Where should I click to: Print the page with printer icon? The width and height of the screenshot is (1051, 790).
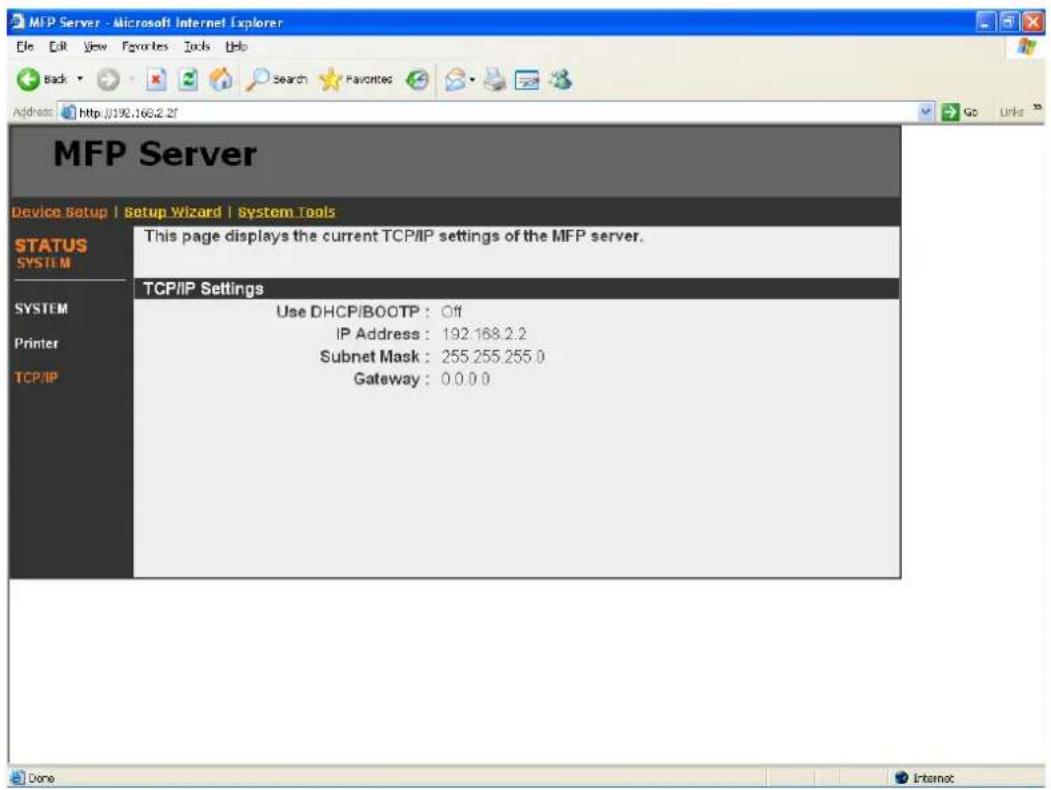coord(495,80)
